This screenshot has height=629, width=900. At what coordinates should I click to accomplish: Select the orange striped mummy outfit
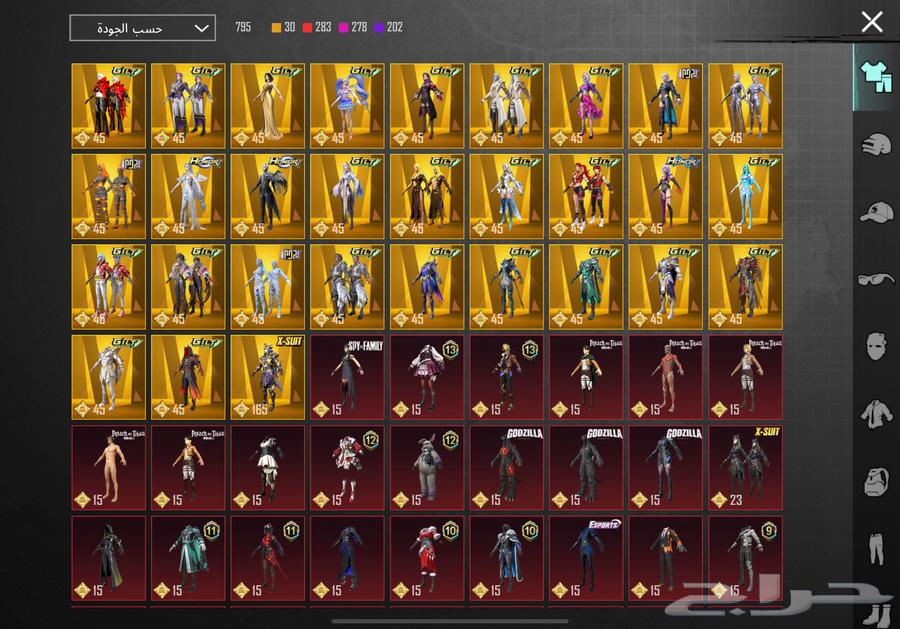click(x=108, y=196)
